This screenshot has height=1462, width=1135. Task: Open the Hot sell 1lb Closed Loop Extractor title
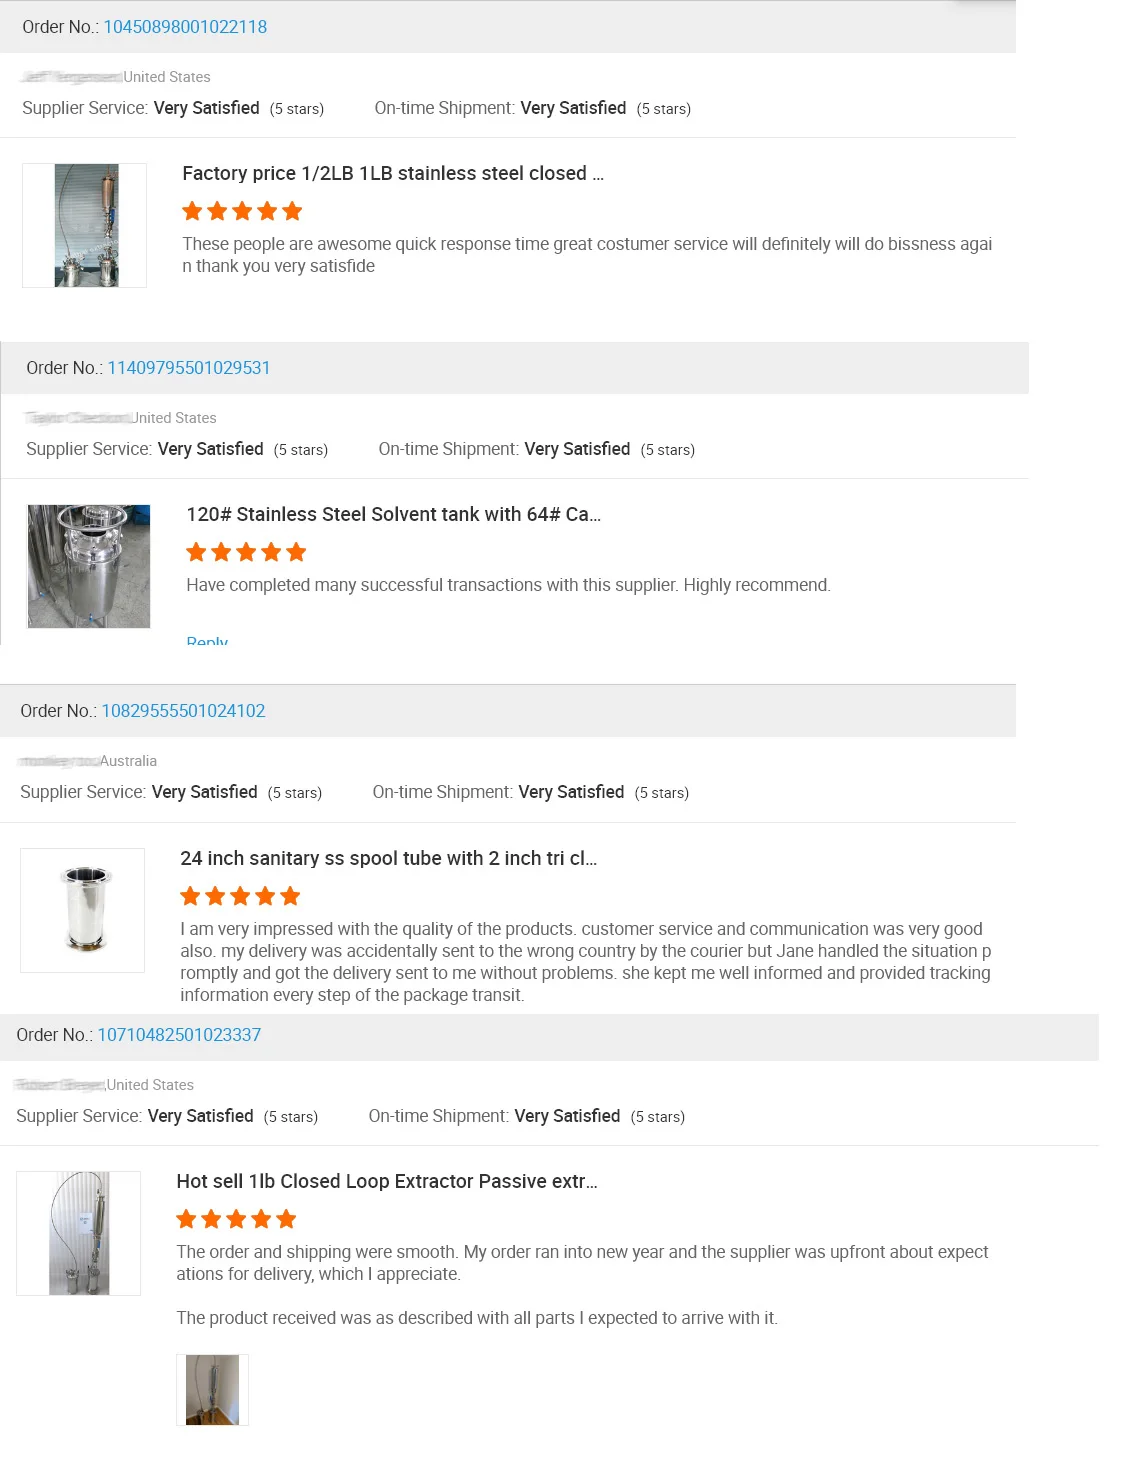(x=387, y=1181)
